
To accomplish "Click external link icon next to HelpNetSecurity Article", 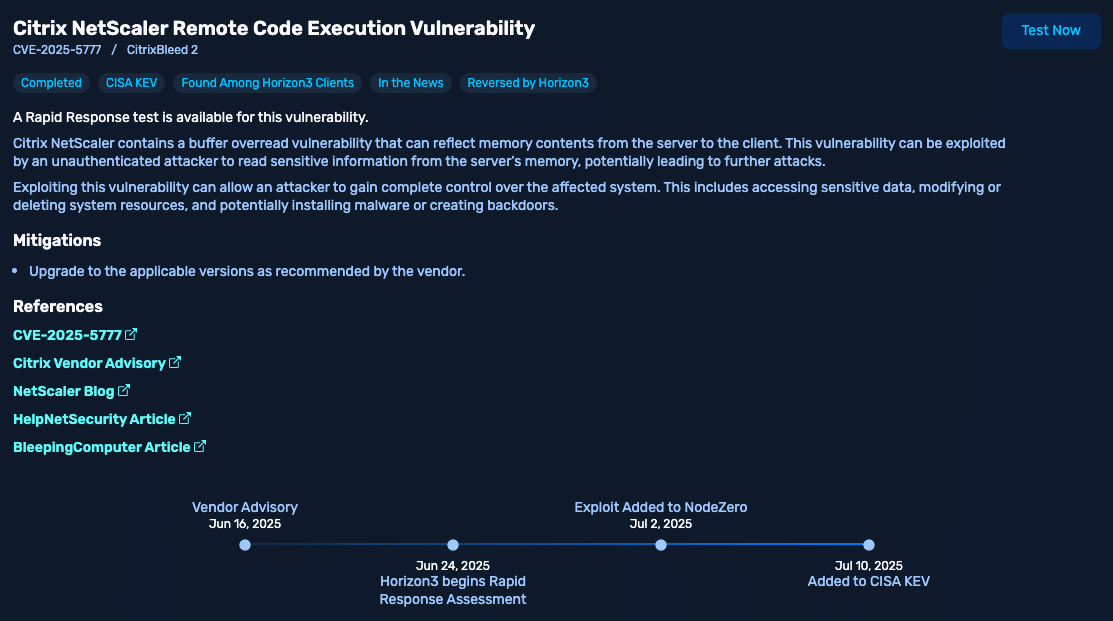I will [185, 418].
